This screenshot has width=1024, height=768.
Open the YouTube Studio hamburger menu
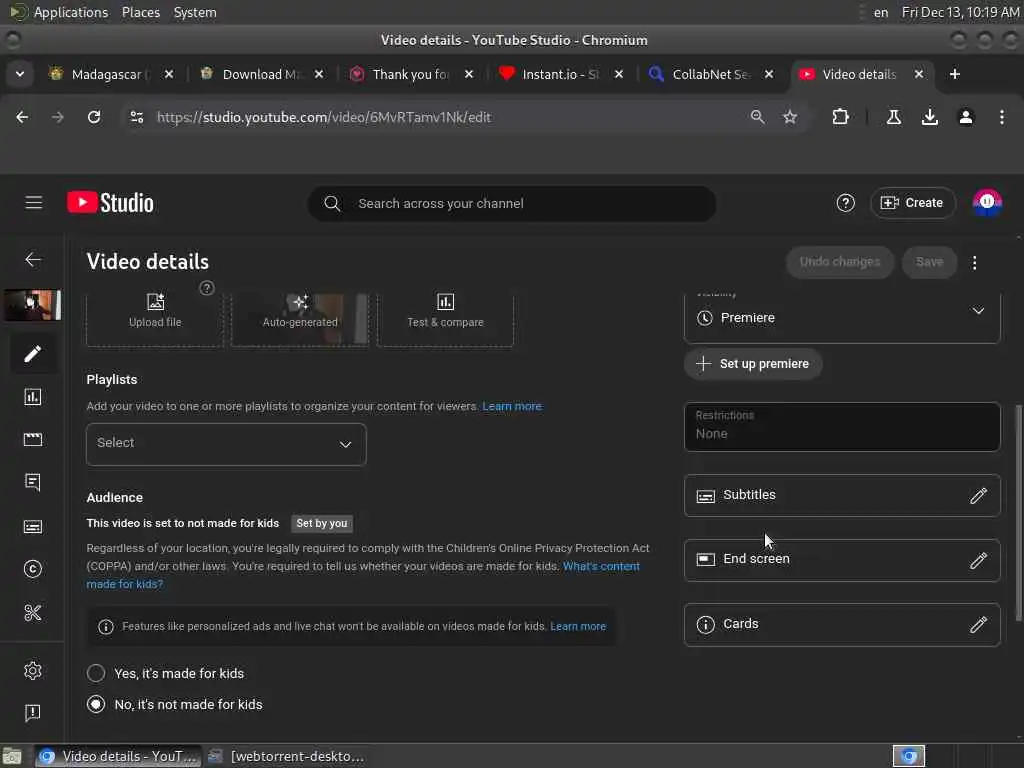tap(33, 203)
